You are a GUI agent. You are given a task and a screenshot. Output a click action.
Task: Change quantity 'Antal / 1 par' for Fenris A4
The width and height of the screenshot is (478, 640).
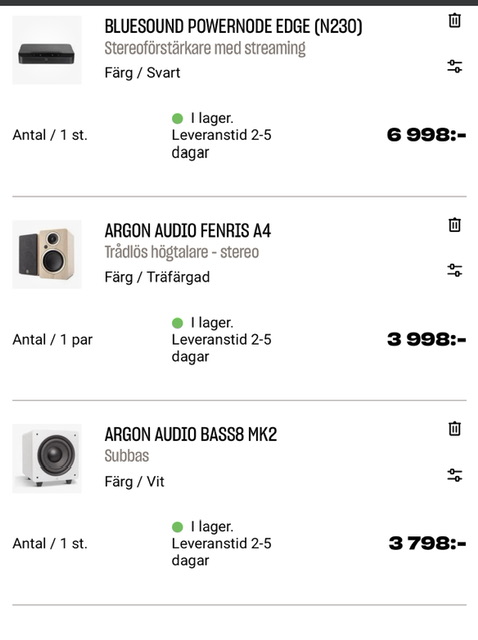click(53, 340)
